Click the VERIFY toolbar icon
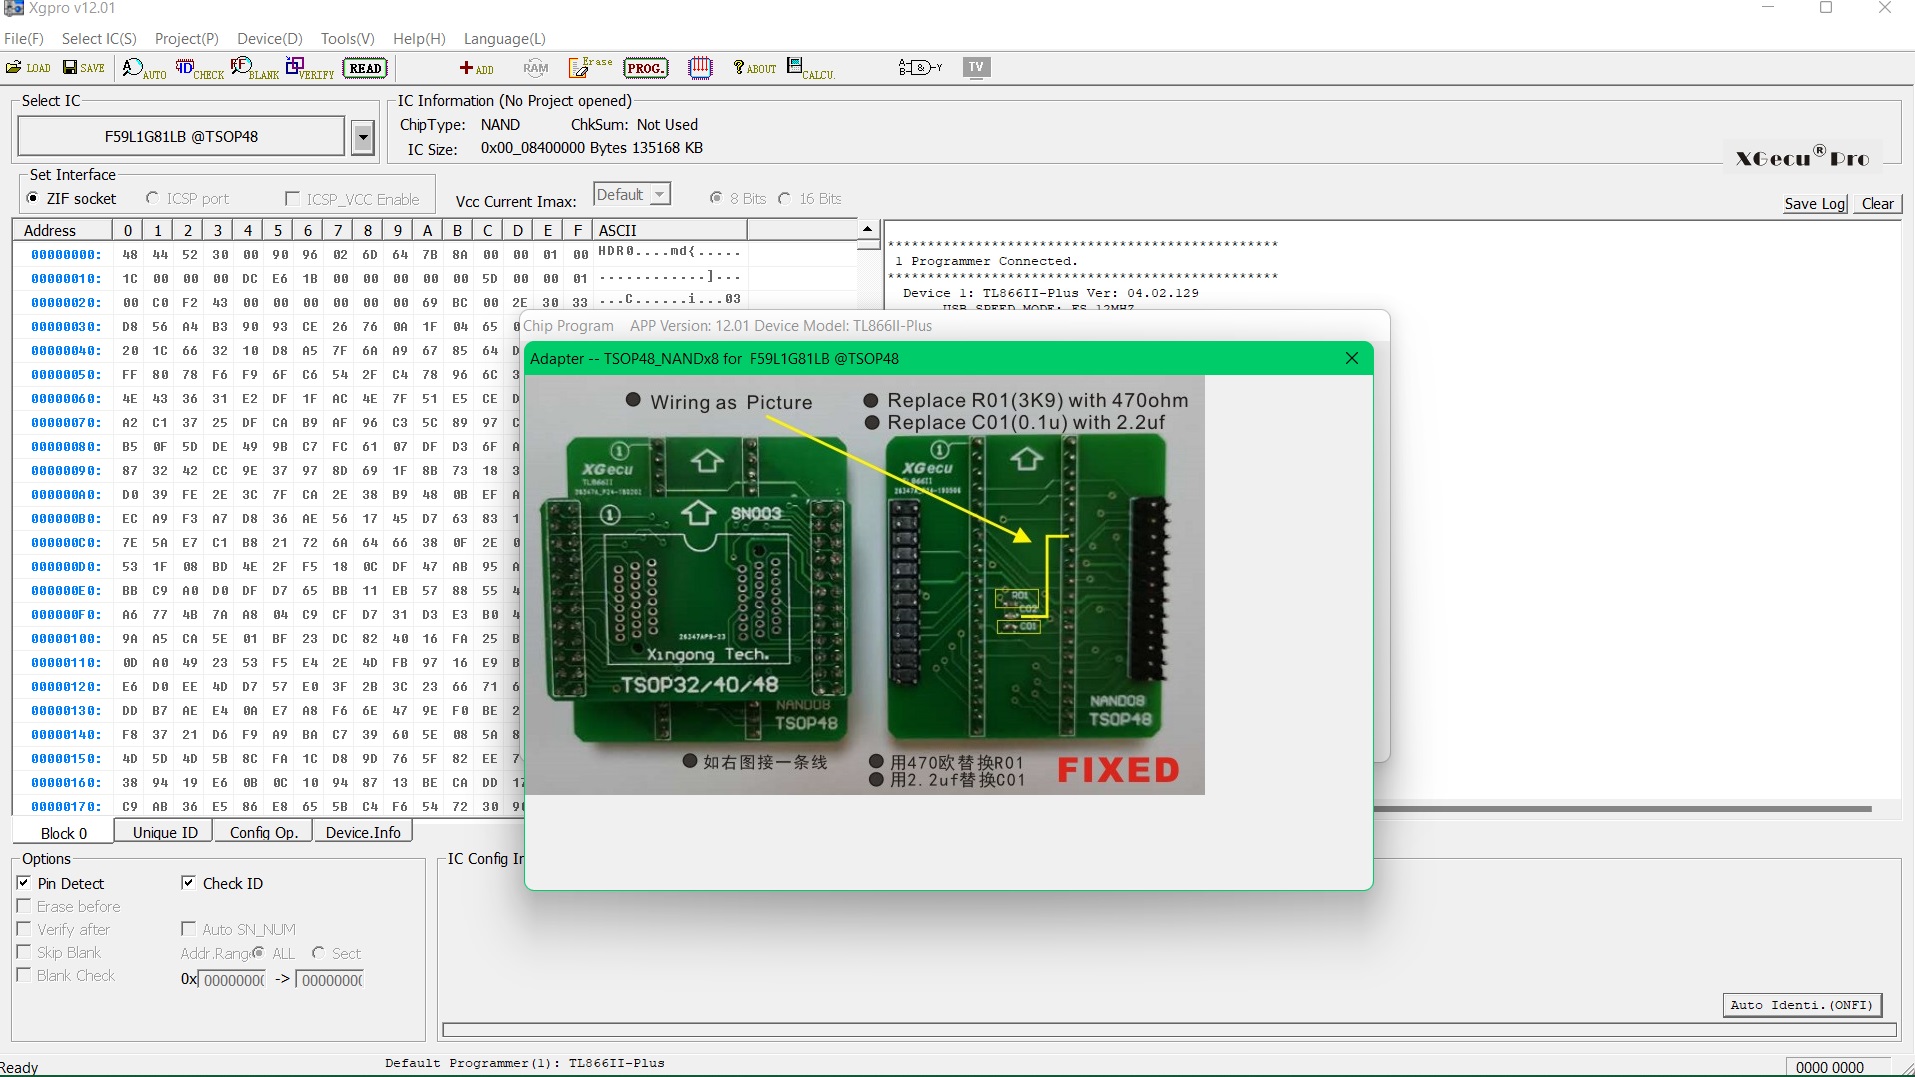Viewport: 1915px width, 1077px height. 310,68
